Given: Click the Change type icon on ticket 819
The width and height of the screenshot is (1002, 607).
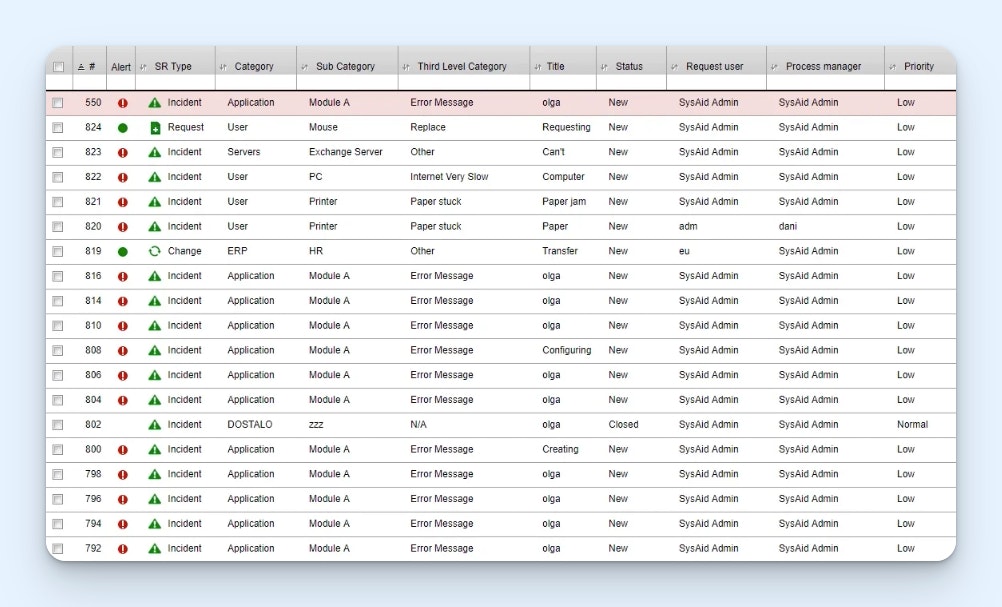Looking at the screenshot, I should click(155, 251).
